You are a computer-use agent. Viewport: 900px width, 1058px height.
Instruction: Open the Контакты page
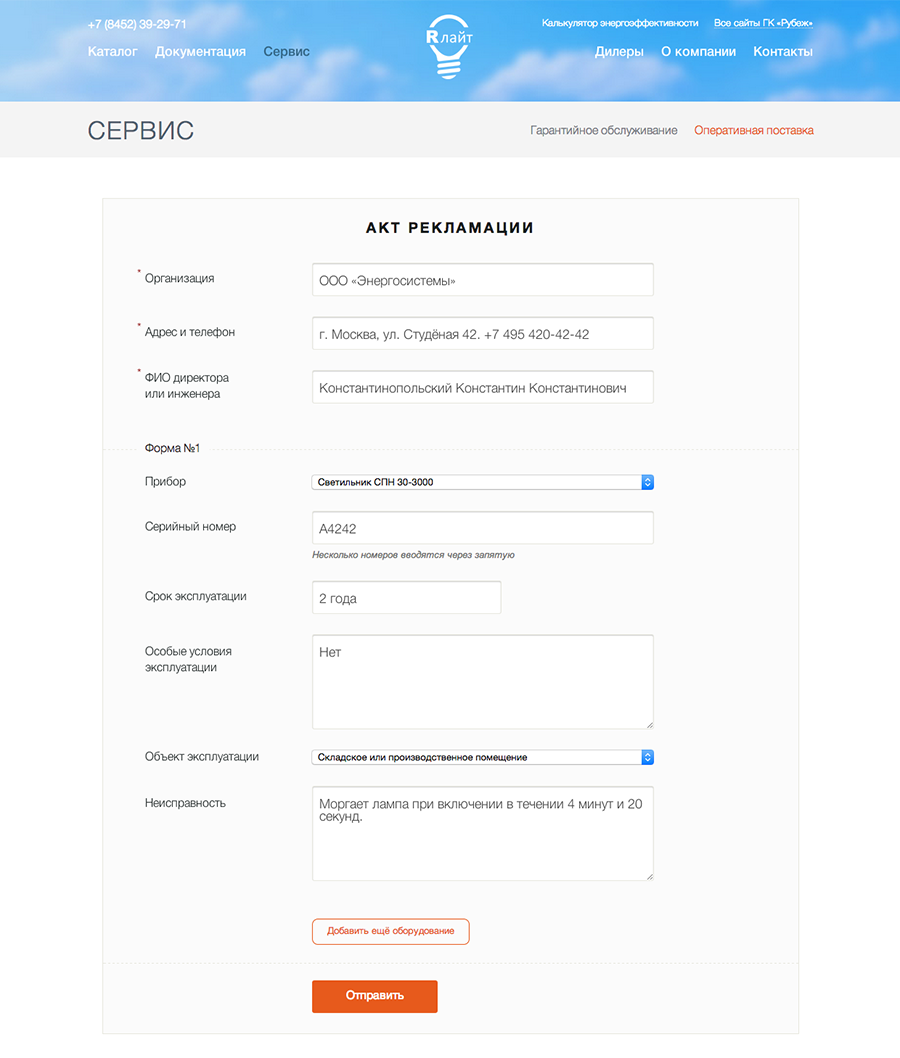pyautogui.click(x=782, y=52)
